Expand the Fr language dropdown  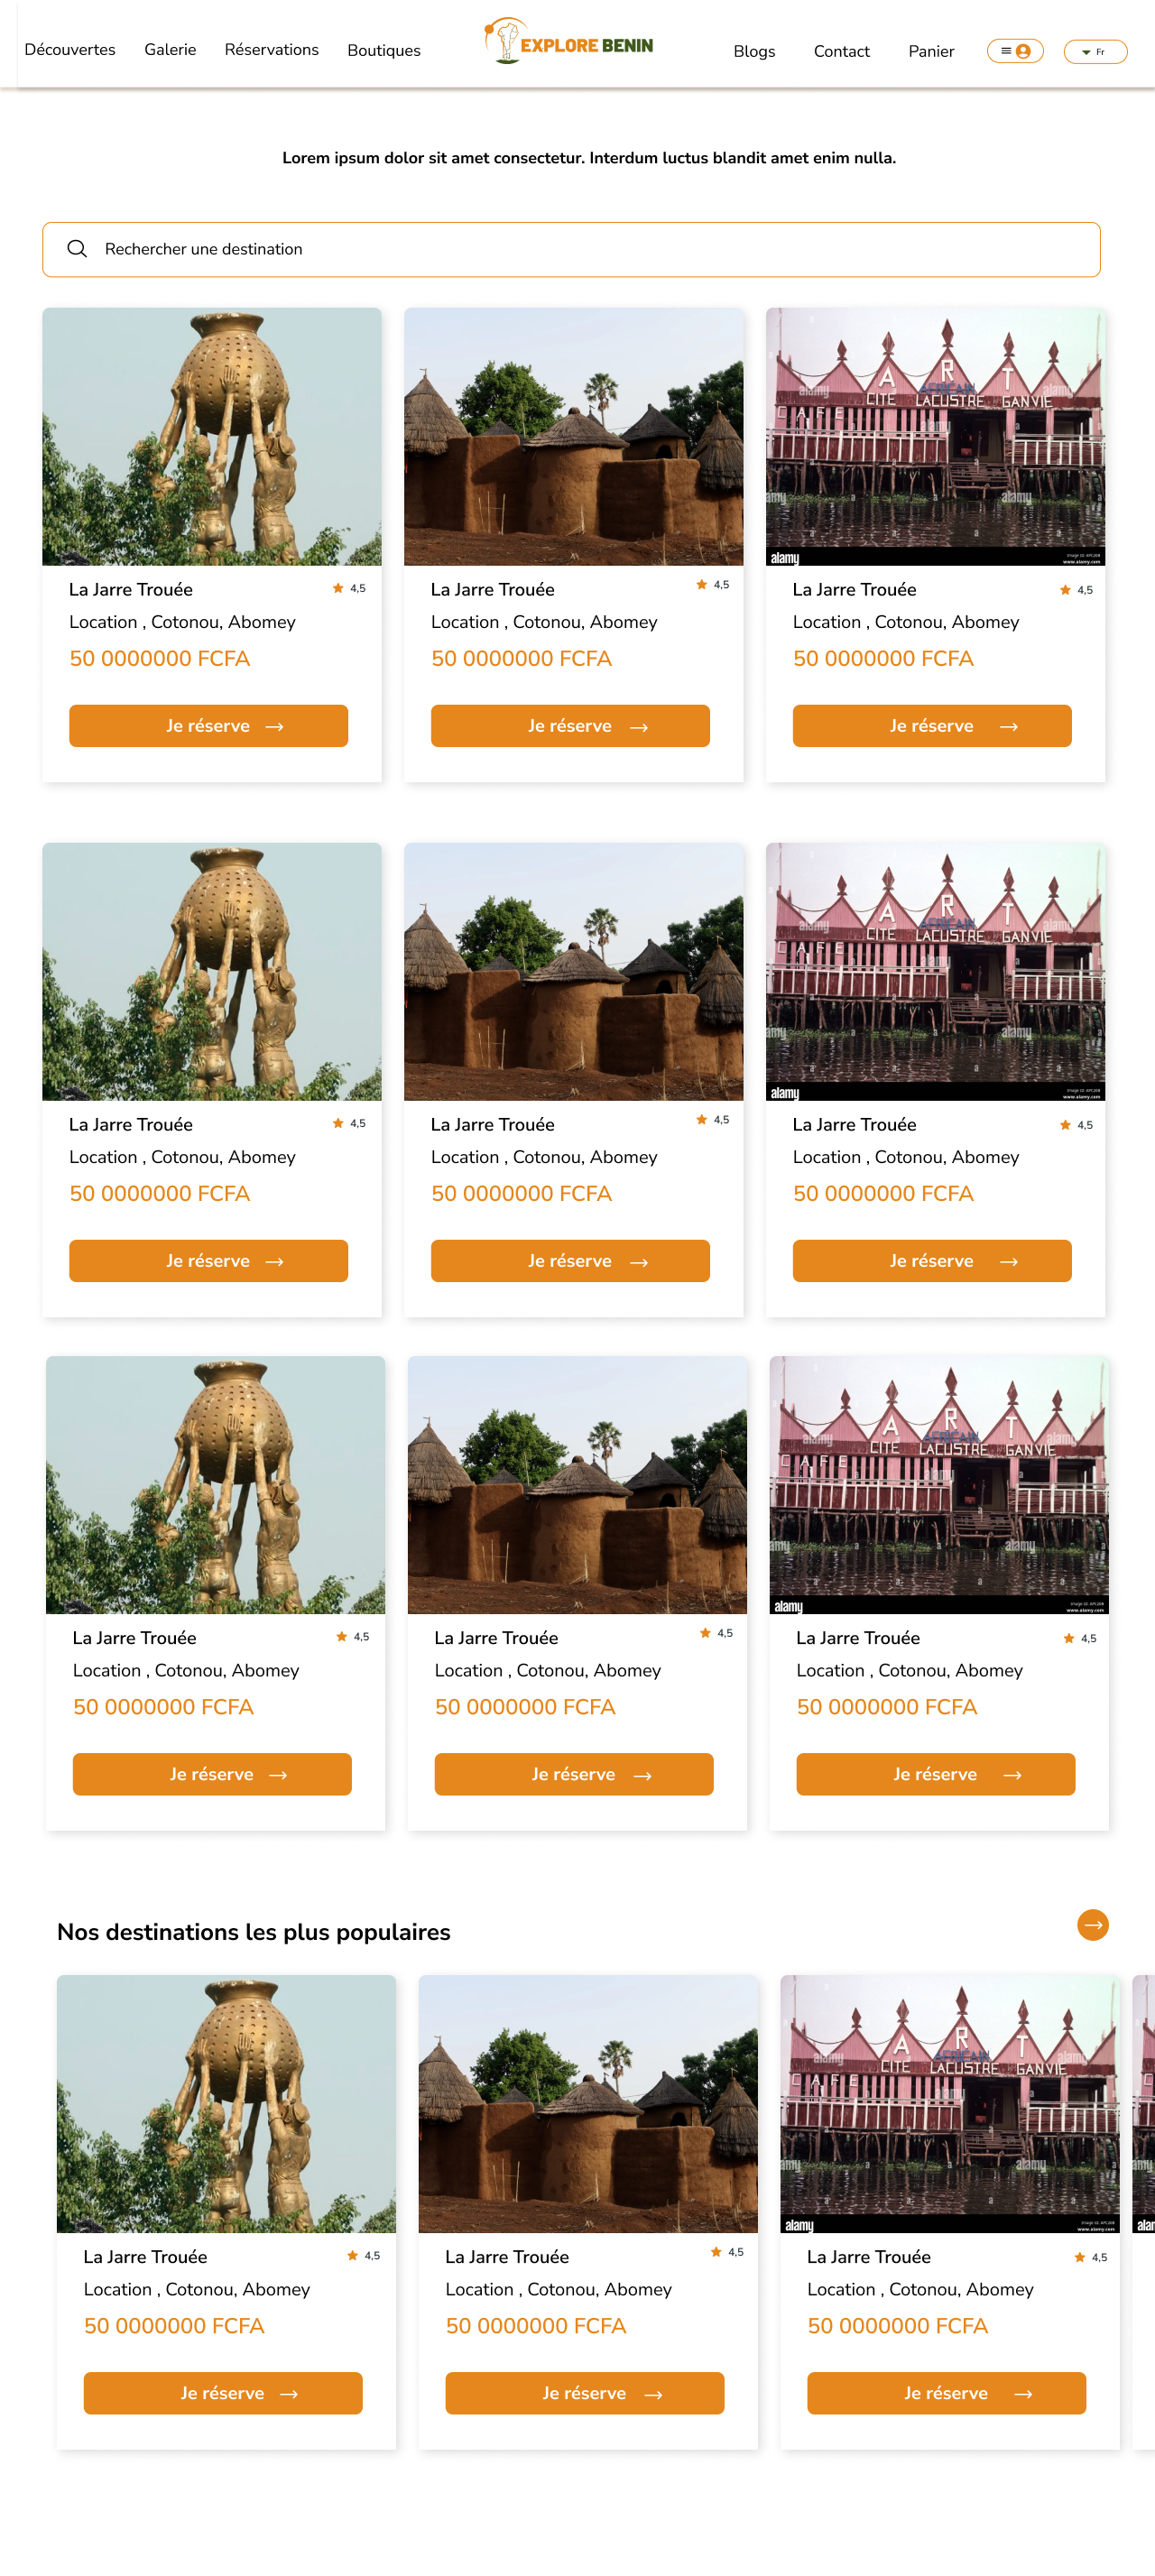pyautogui.click(x=1095, y=52)
